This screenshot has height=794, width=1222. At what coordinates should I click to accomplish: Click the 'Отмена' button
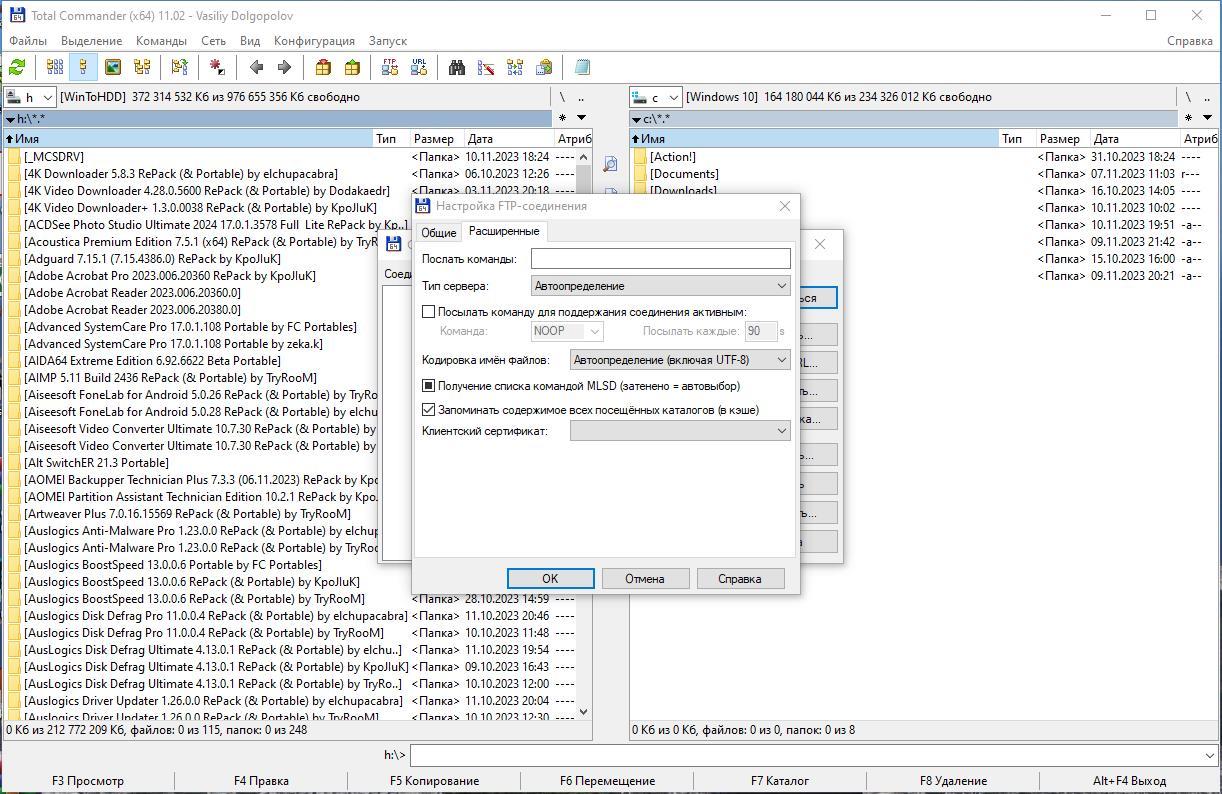point(645,579)
